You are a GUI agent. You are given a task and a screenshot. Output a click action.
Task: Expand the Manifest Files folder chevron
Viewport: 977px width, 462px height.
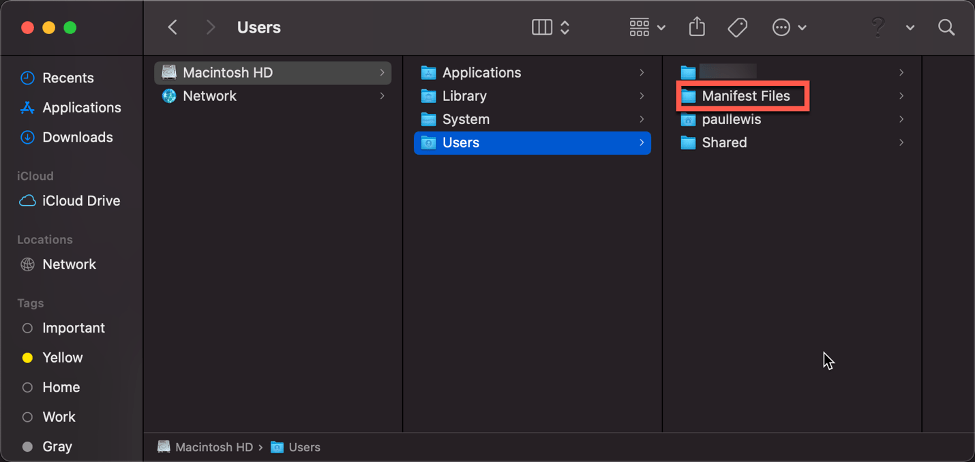pyautogui.click(x=901, y=96)
